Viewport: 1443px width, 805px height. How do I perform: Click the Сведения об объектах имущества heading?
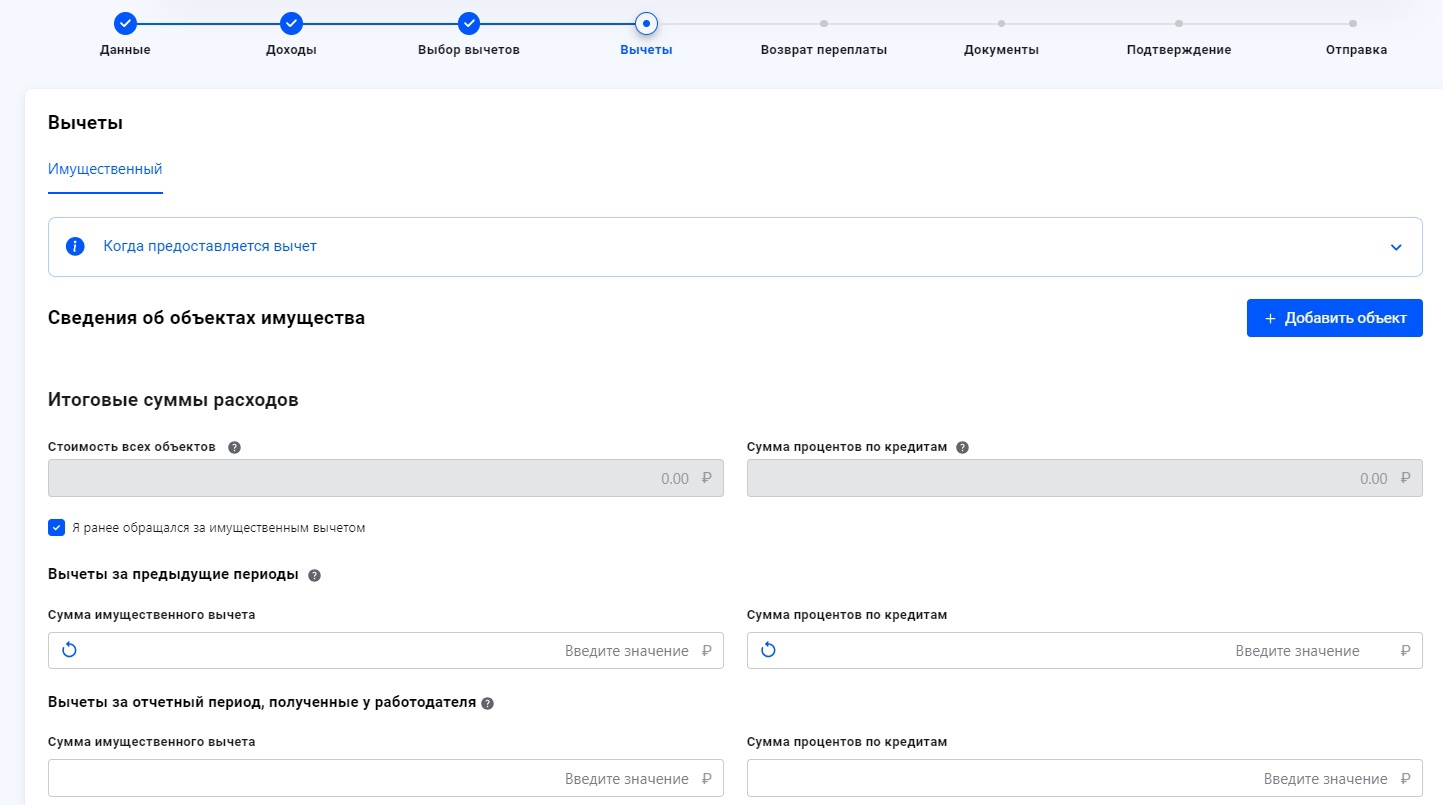(206, 318)
